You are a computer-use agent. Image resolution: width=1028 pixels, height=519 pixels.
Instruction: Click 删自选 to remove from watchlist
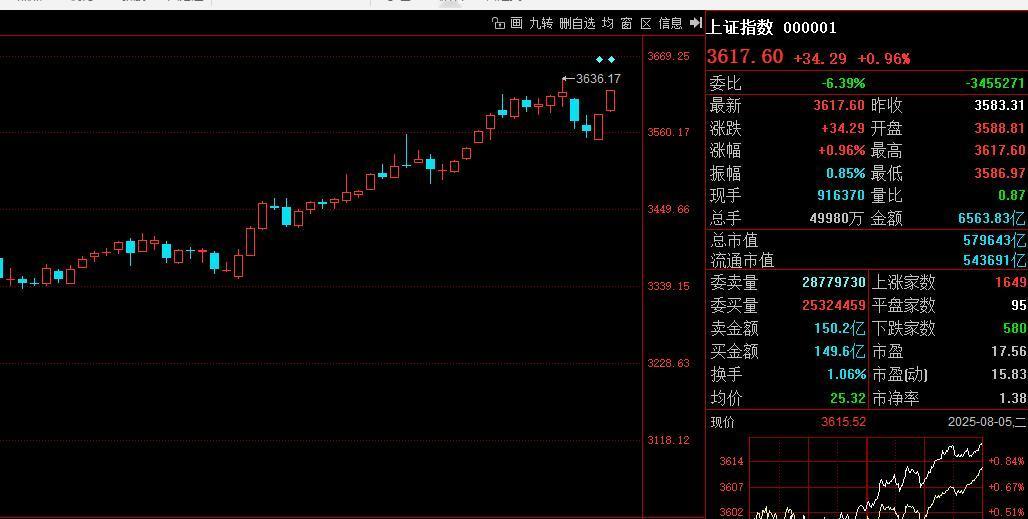tap(578, 24)
